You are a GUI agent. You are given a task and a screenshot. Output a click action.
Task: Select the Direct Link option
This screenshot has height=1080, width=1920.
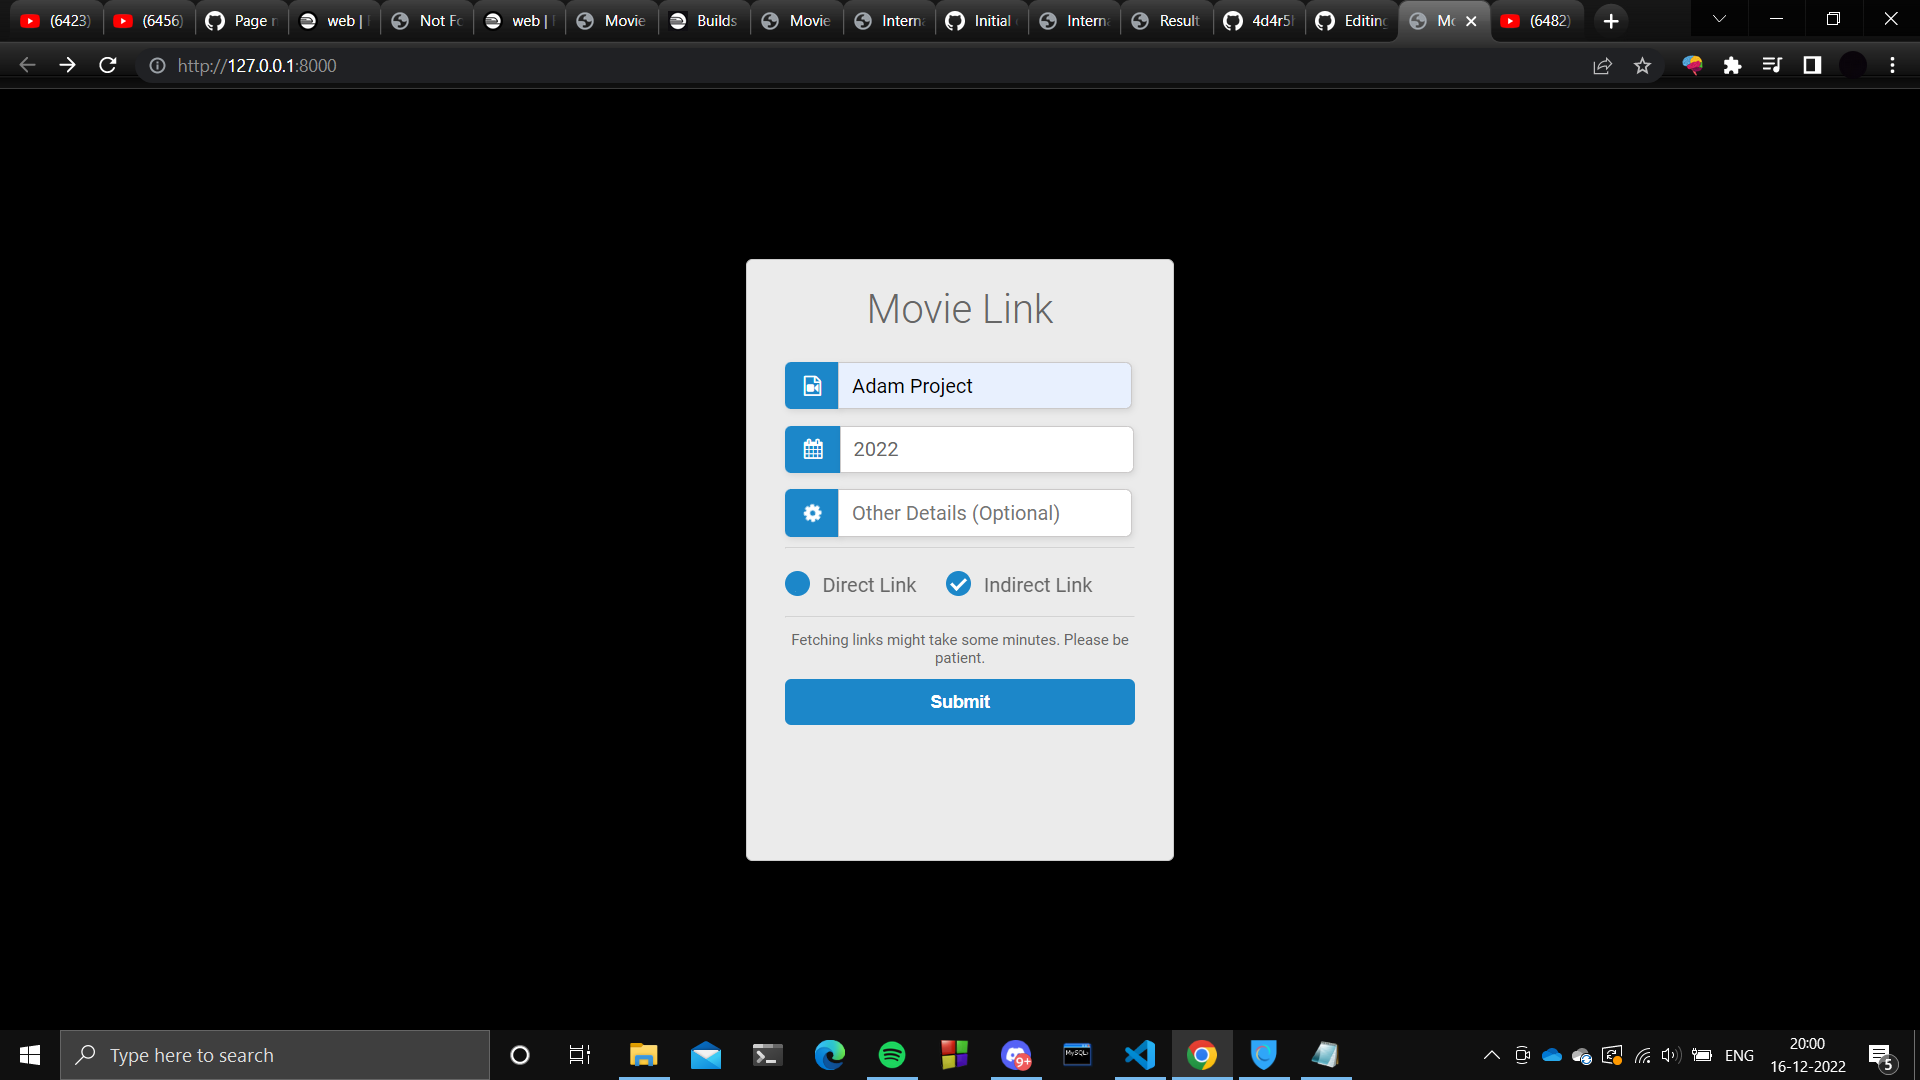tap(798, 584)
